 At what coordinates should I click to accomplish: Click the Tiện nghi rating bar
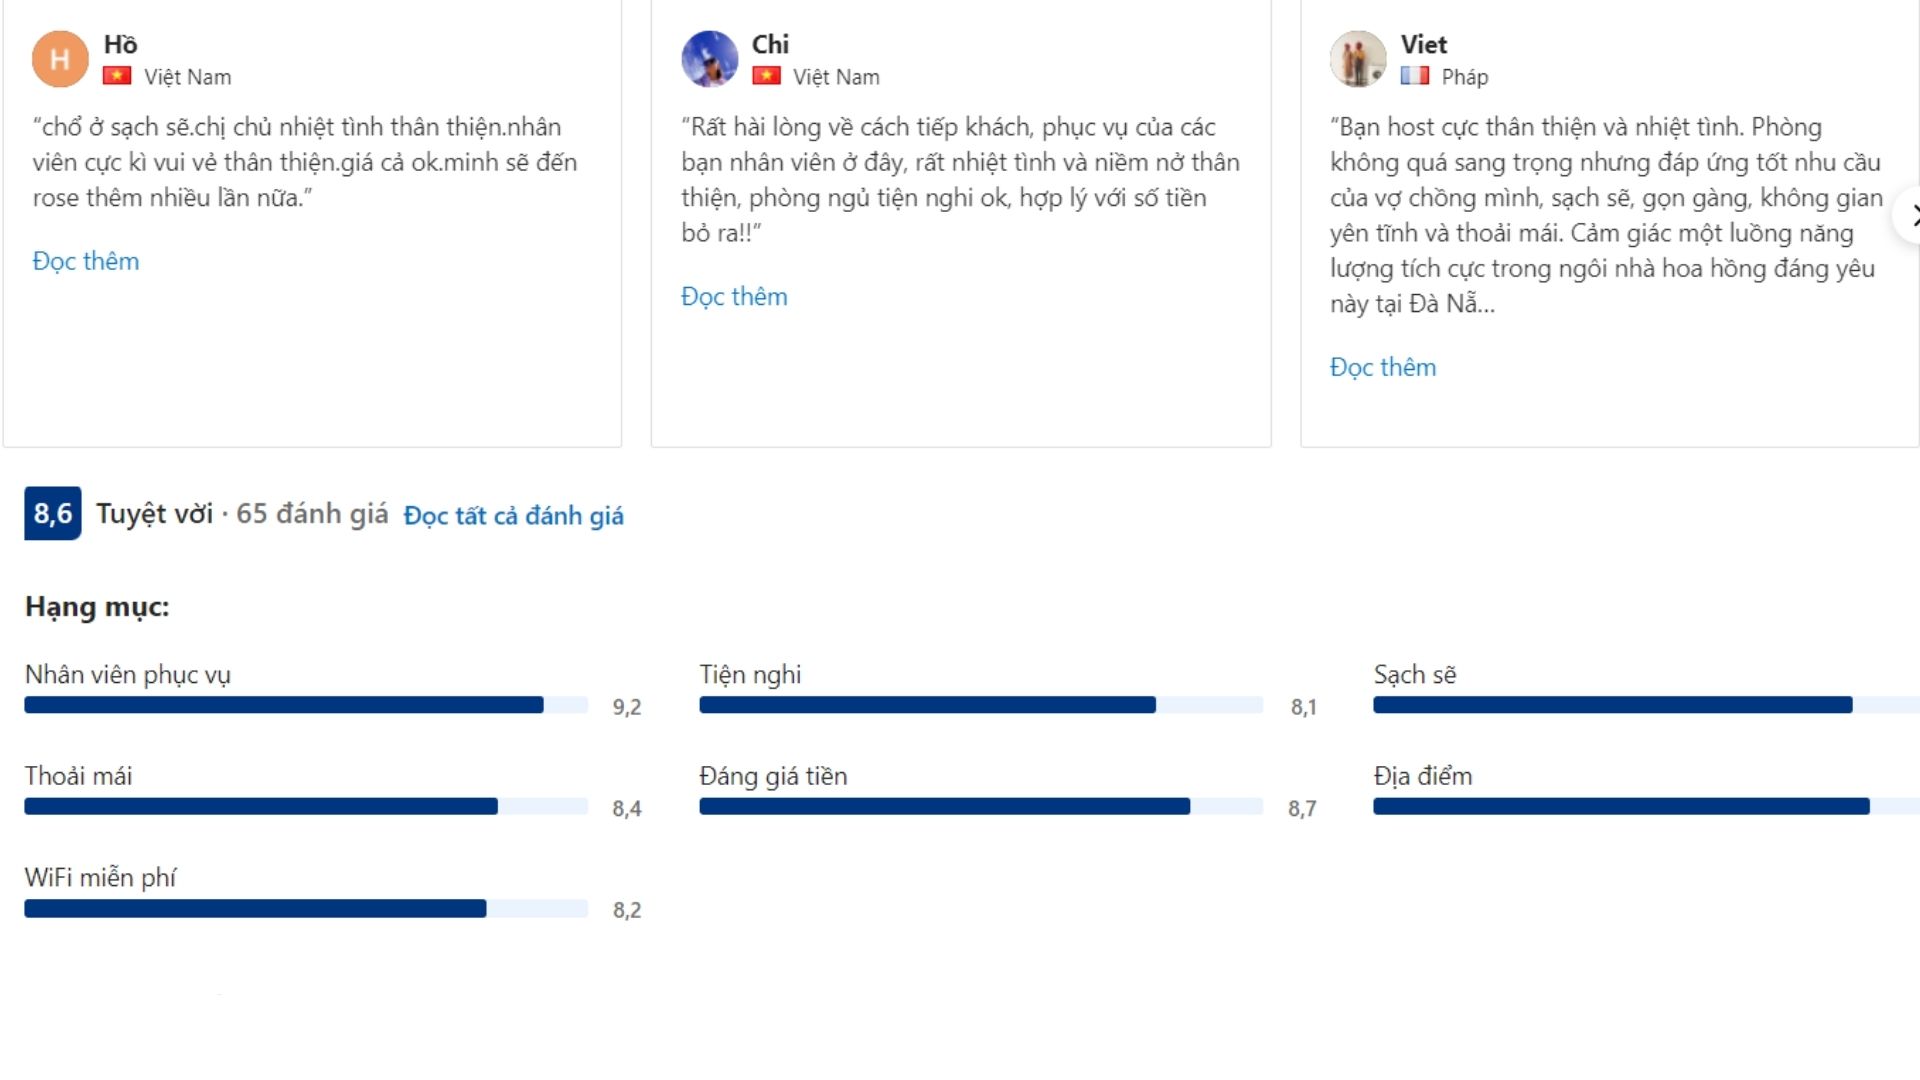point(980,705)
